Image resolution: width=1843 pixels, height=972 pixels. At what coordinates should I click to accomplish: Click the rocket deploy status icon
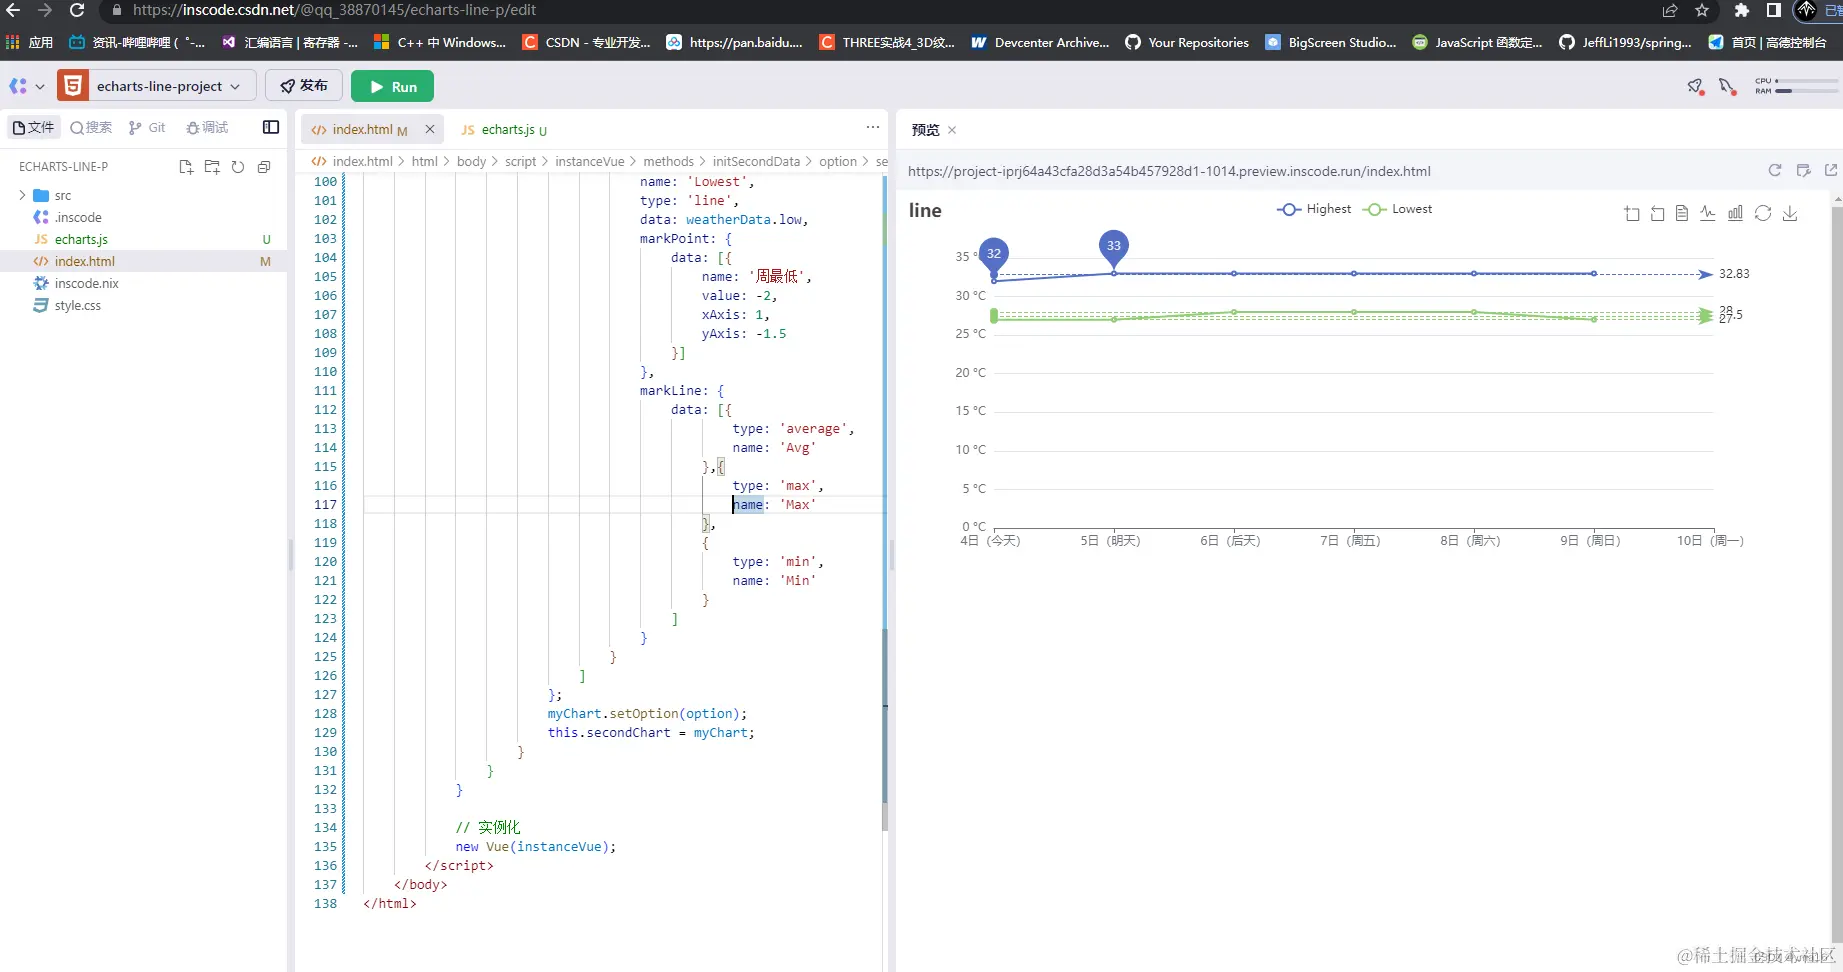[1695, 87]
